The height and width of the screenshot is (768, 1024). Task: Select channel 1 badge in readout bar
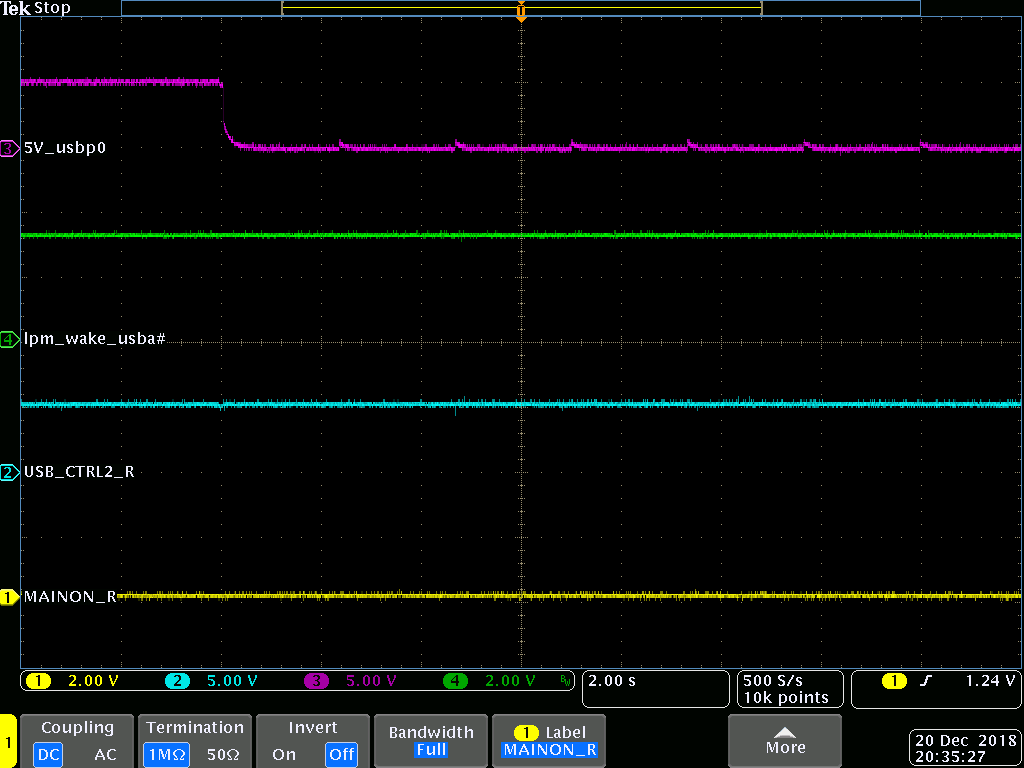click(x=39, y=681)
